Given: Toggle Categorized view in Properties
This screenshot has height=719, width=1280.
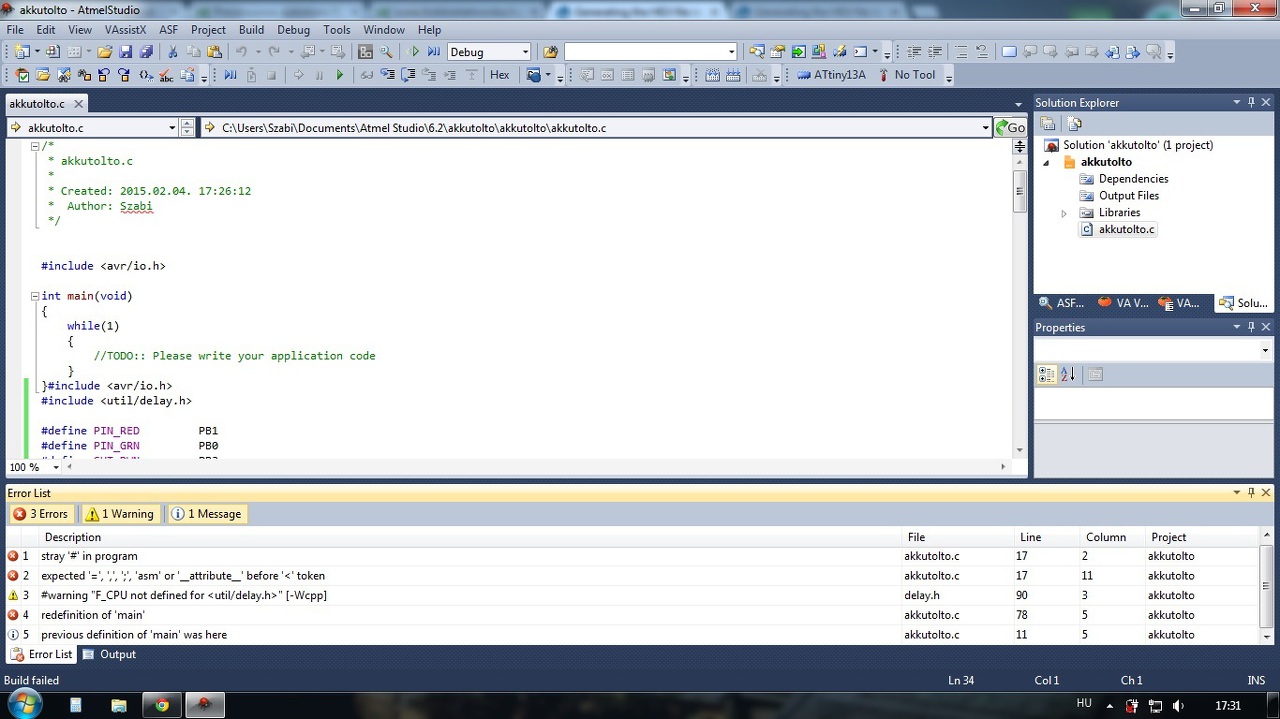Looking at the screenshot, I should pos(1047,375).
